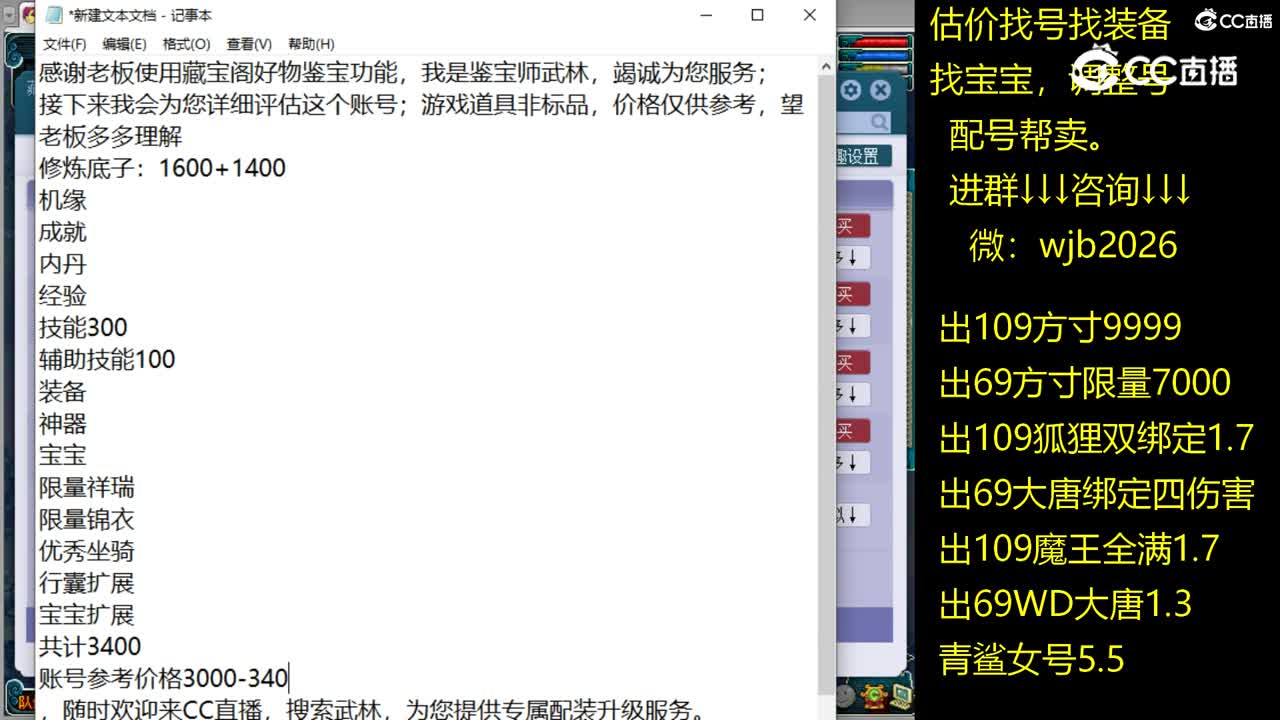Click the 共计3400 line
The height and width of the screenshot is (720, 1280).
(90, 646)
